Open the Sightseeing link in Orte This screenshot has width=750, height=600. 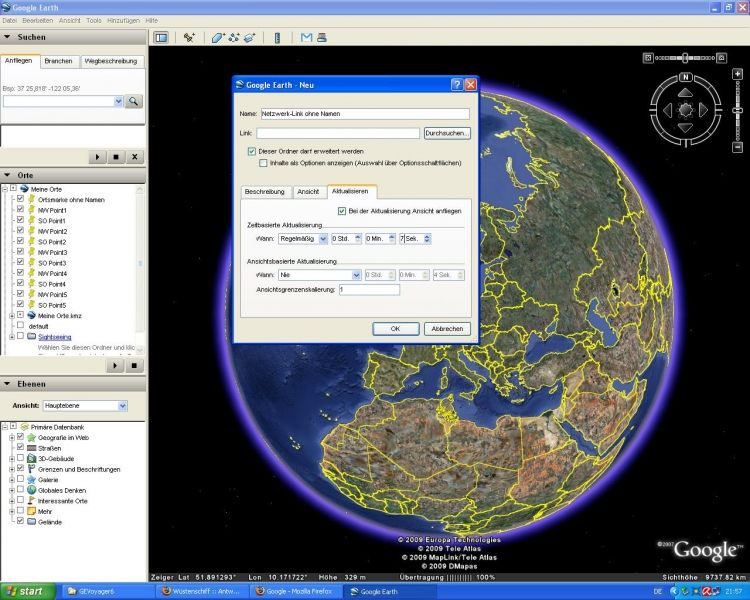[55, 337]
